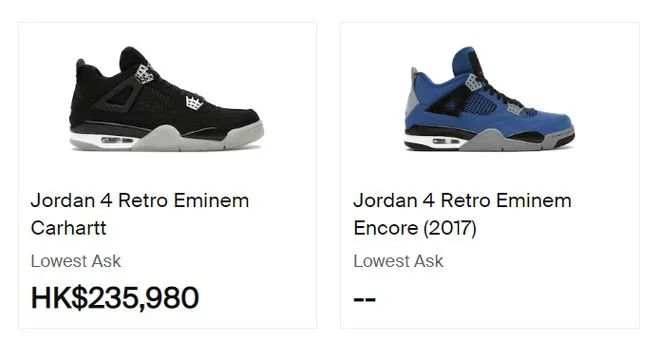Click the word Carhartt on the second title line
Image resolution: width=660 pixels, height=361 pixels.
[x=69, y=228]
